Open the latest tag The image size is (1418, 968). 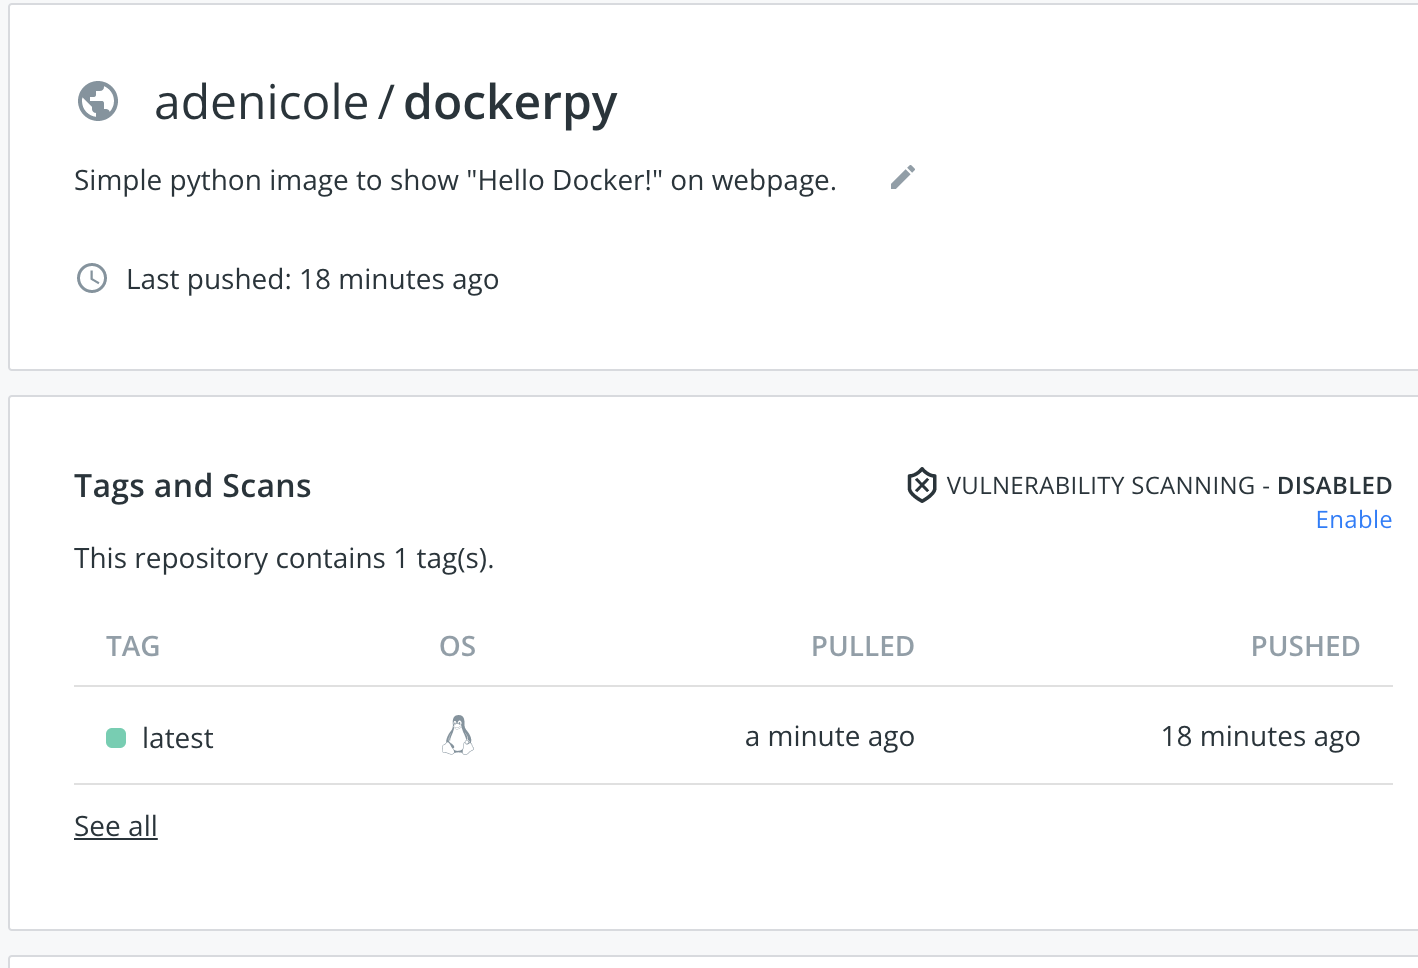(178, 738)
